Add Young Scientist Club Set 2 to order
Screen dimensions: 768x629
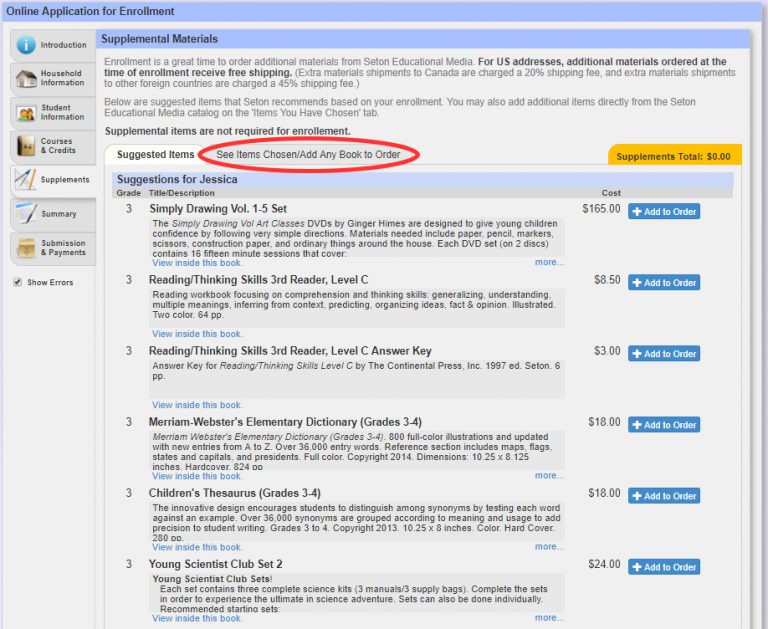point(664,567)
